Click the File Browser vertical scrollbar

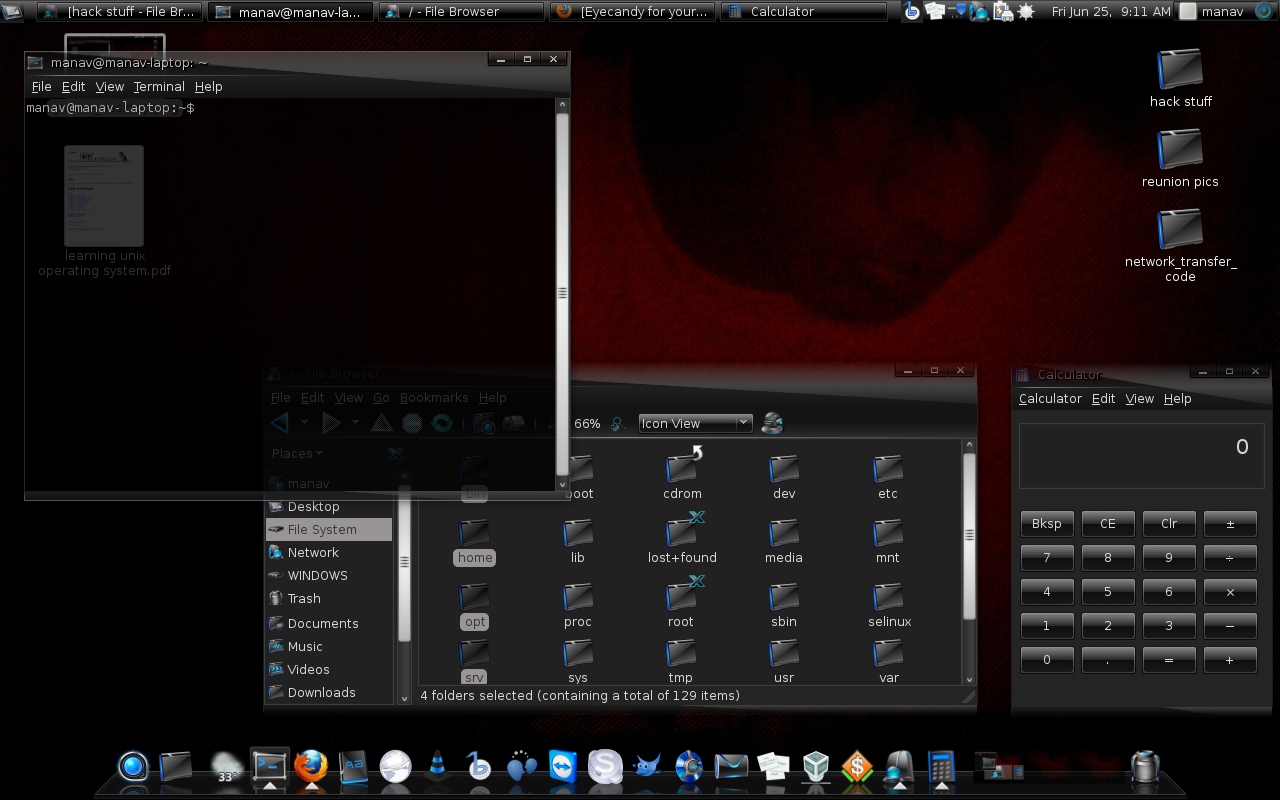tap(968, 563)
